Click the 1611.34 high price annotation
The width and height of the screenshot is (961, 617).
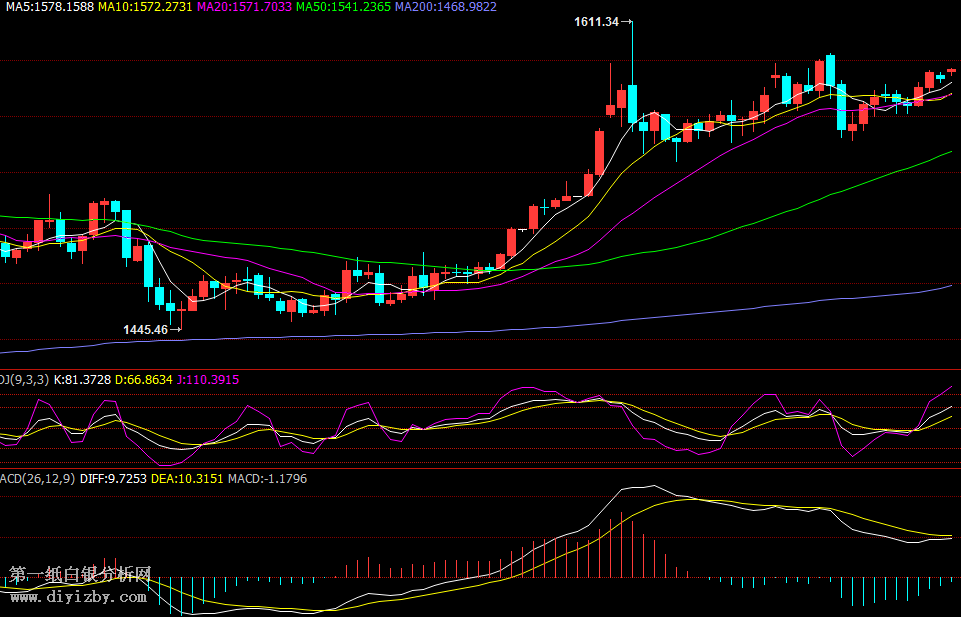[597, 22]
